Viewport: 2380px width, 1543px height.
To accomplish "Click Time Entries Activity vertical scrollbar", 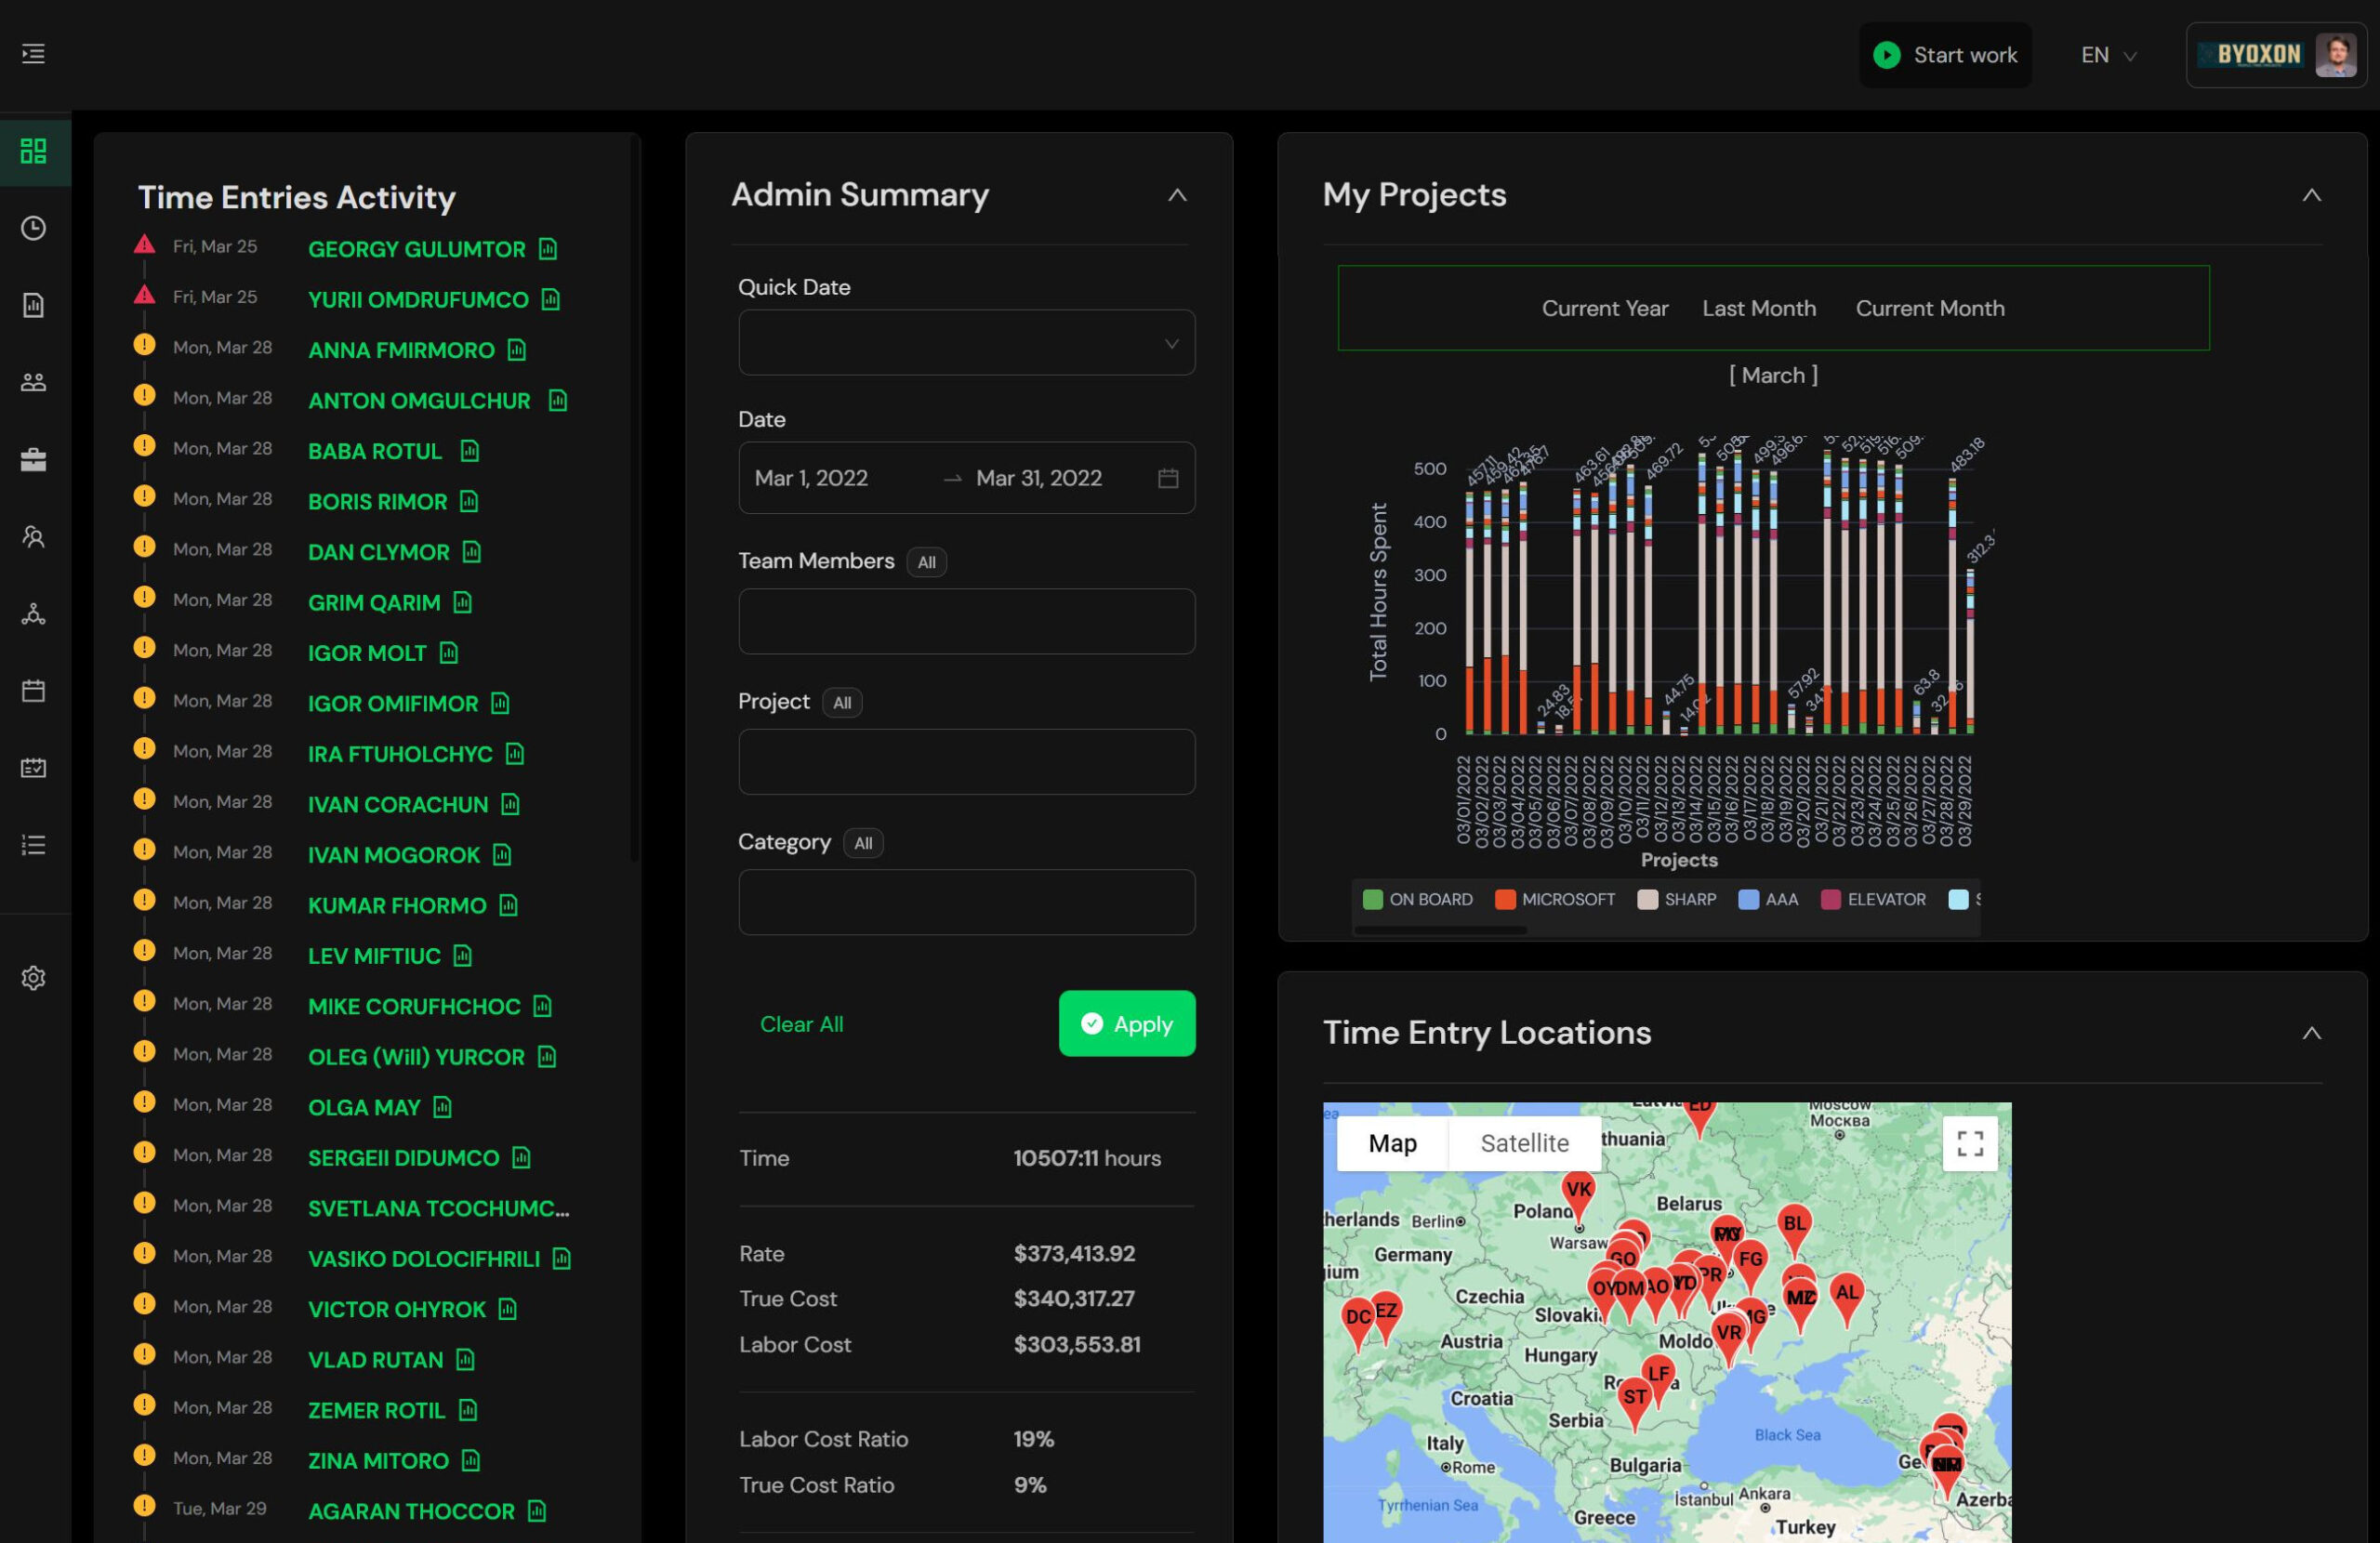I will 634,500.
